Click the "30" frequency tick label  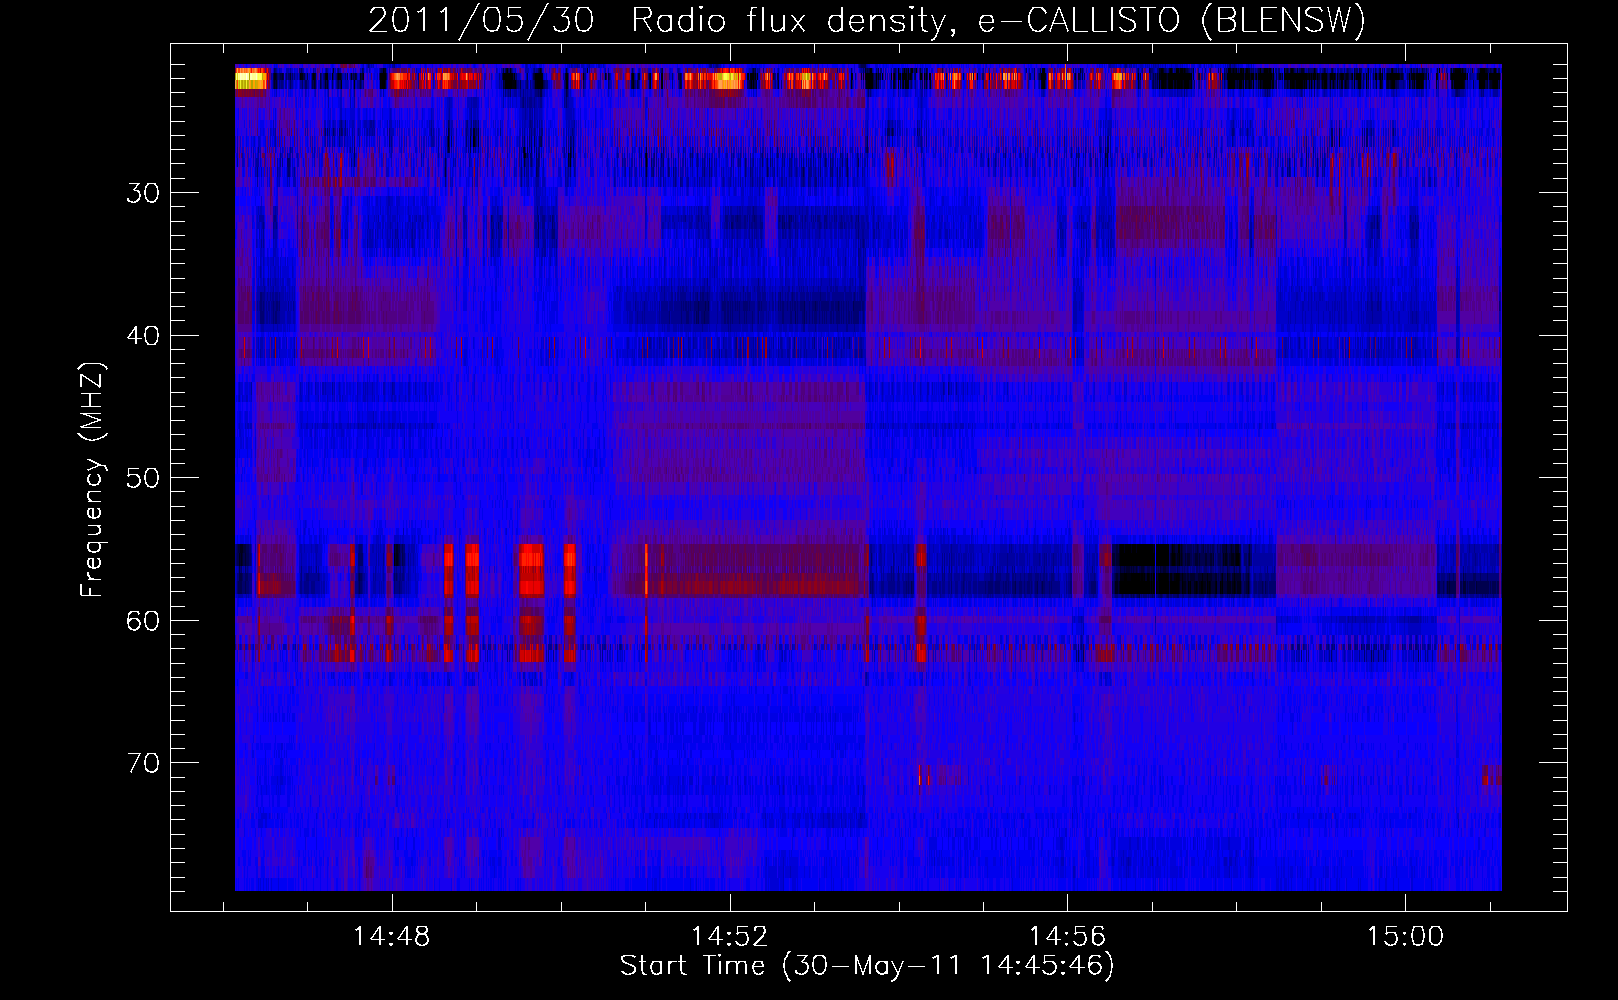[143, 193]
